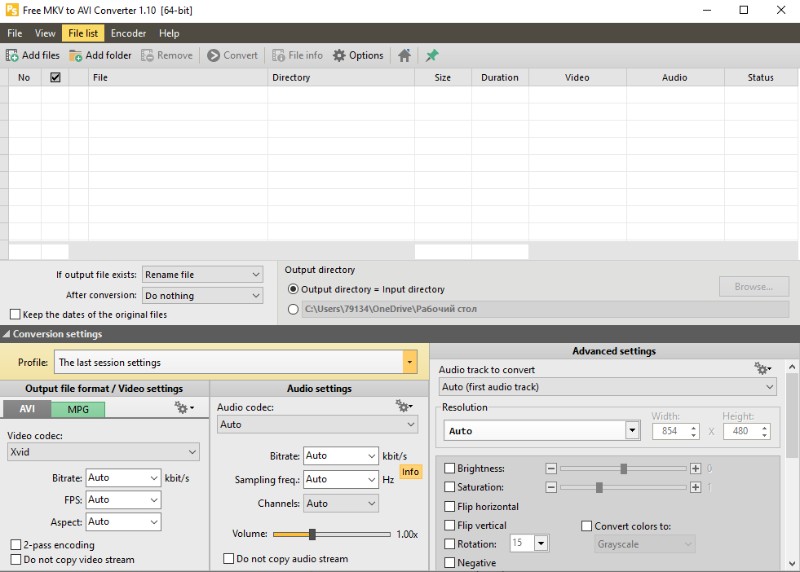The image size is (800, 572).
Task: Click the Volume slider handle
Action: click(312, 534)
